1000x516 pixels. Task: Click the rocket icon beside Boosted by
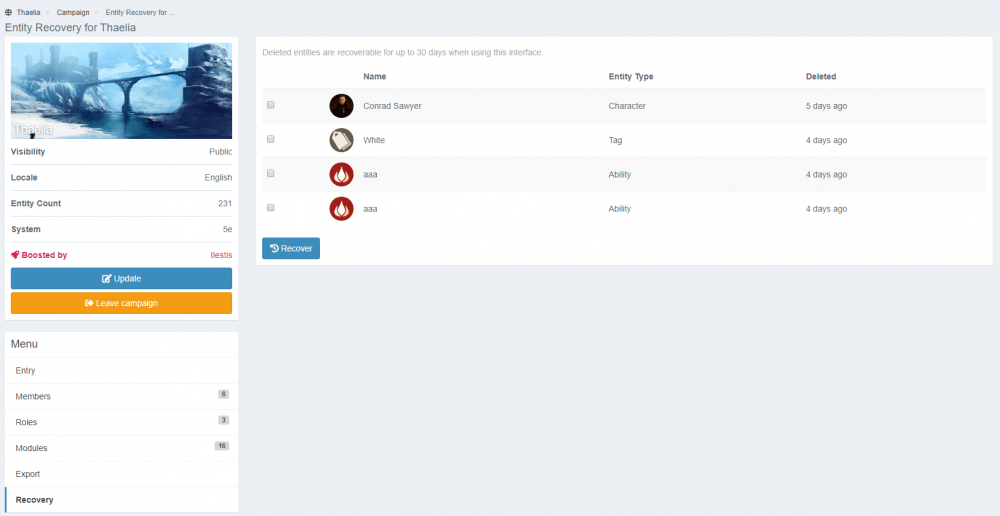click(x=15, y=255)
